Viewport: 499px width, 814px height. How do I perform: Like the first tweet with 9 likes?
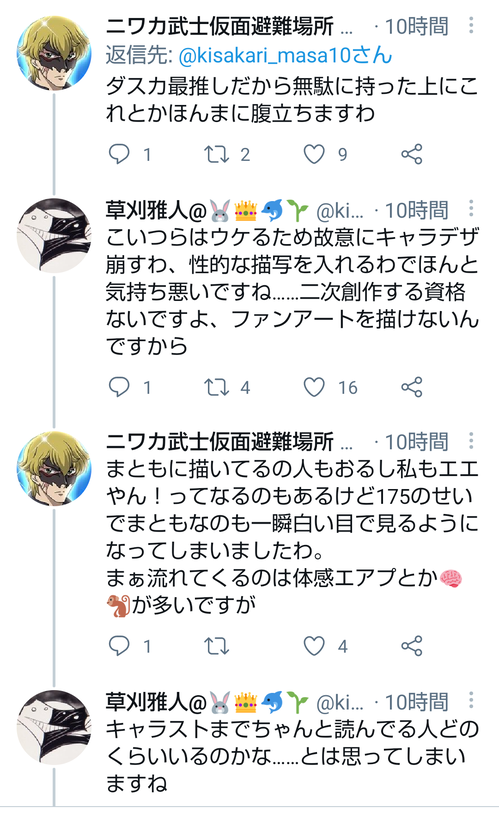314,154
